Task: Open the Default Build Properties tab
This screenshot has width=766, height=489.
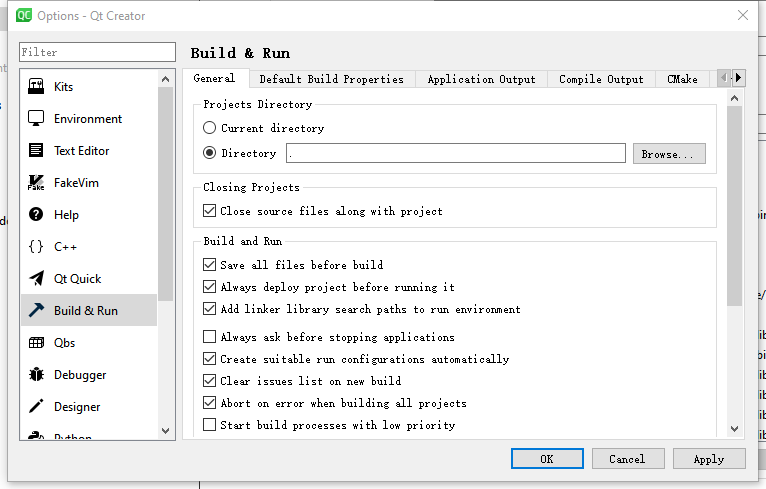Action: click(331, 79)
